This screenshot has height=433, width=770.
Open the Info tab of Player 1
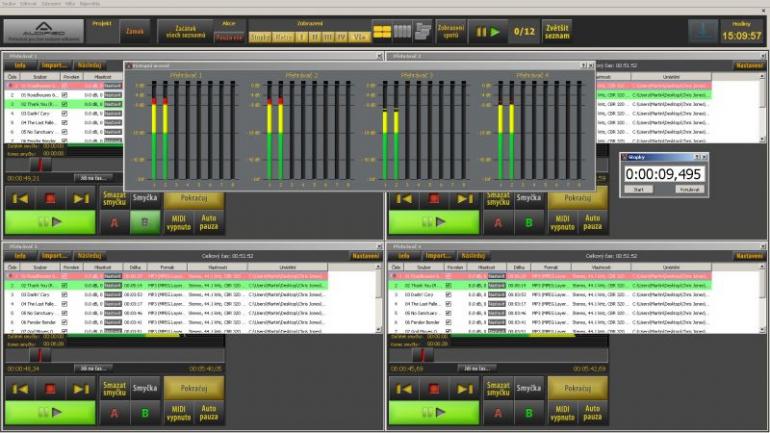pyautogui.click(x=20, y=65)
